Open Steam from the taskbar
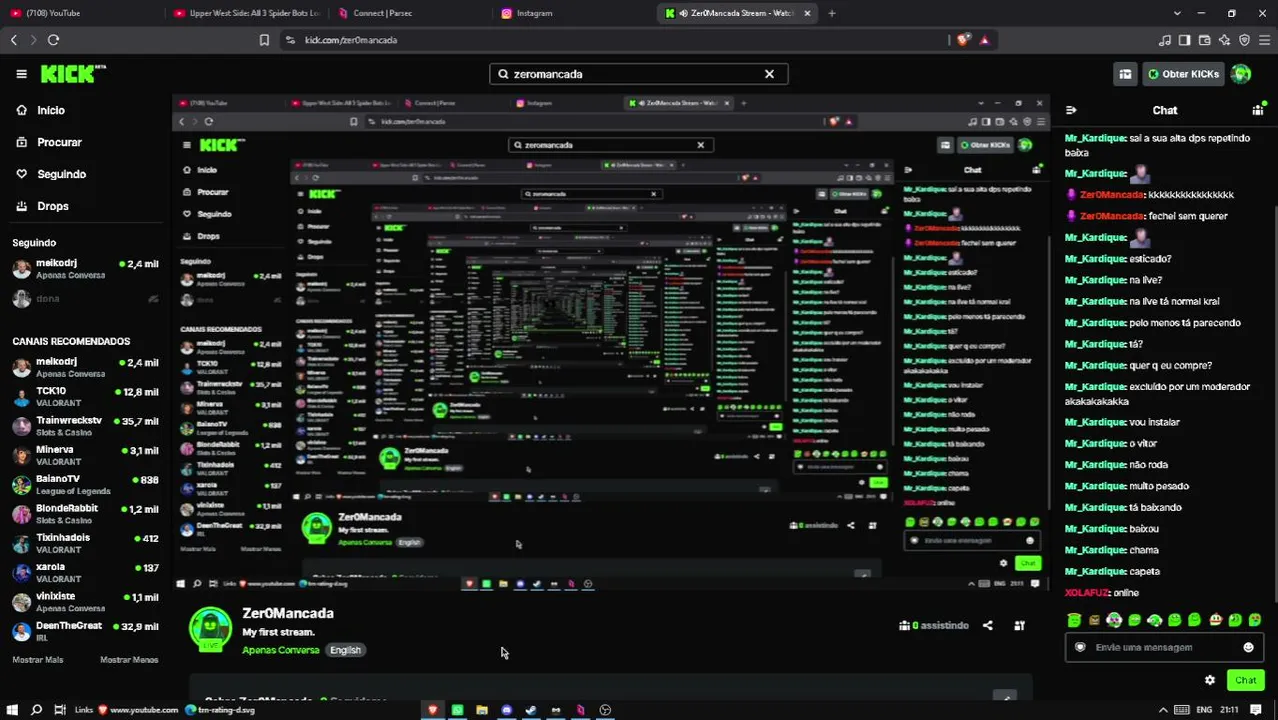The width and height of the screenshot is (1278, 720). [x=531, y=710]
